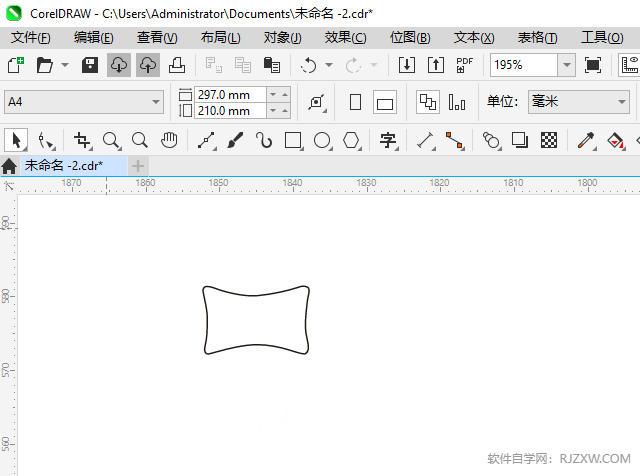The width and height of the screenshot is (640, 476).
Task: Toggle full-screen preview icon
Action: 593,65
